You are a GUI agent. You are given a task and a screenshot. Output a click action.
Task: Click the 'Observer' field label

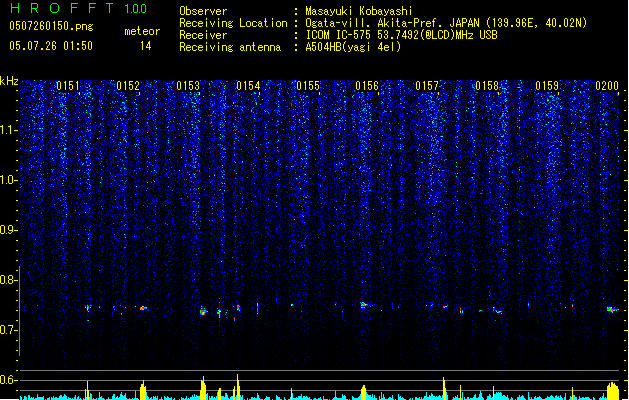point(203,11)
